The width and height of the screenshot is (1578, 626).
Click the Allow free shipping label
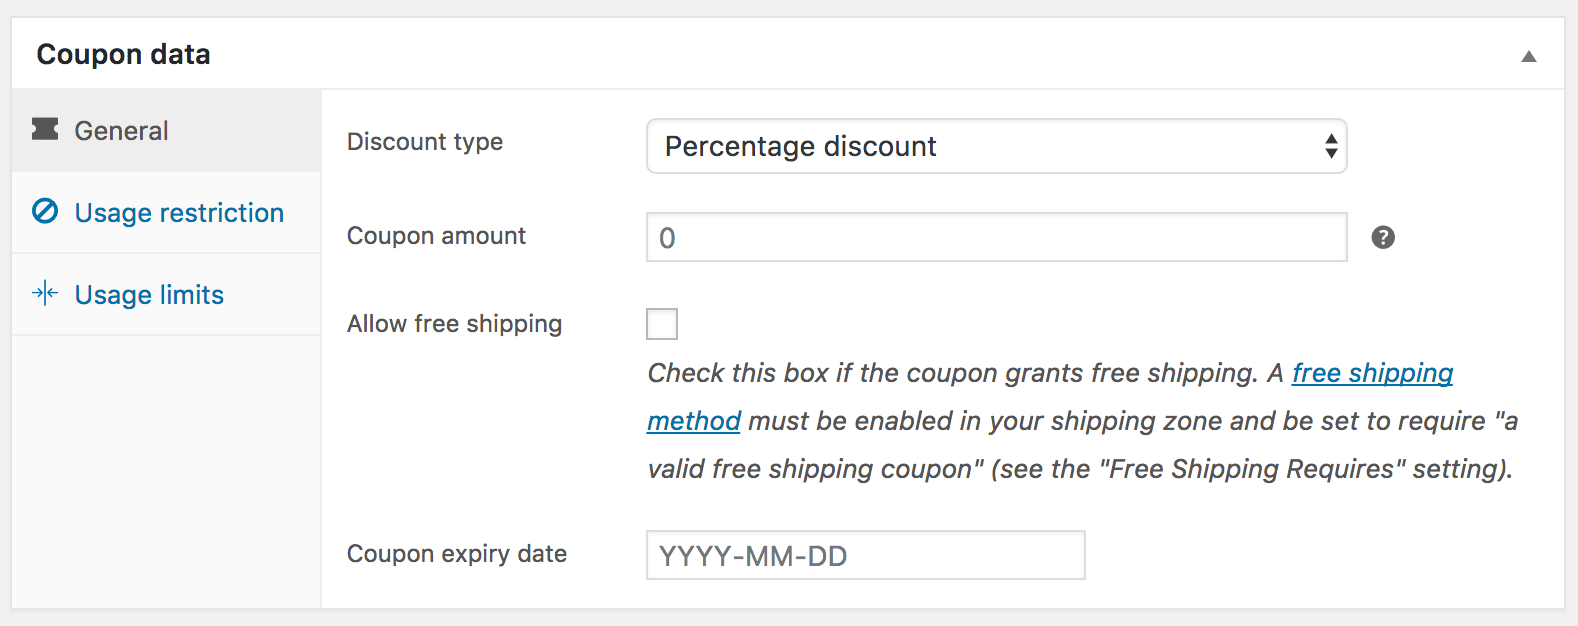tap(453, 323)
